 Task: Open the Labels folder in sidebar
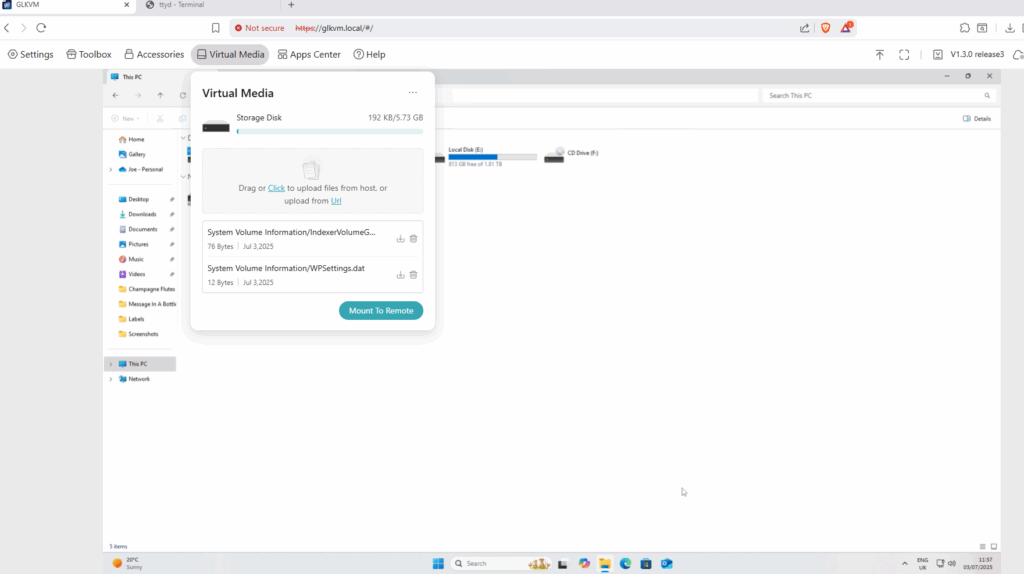pos(136,319)
